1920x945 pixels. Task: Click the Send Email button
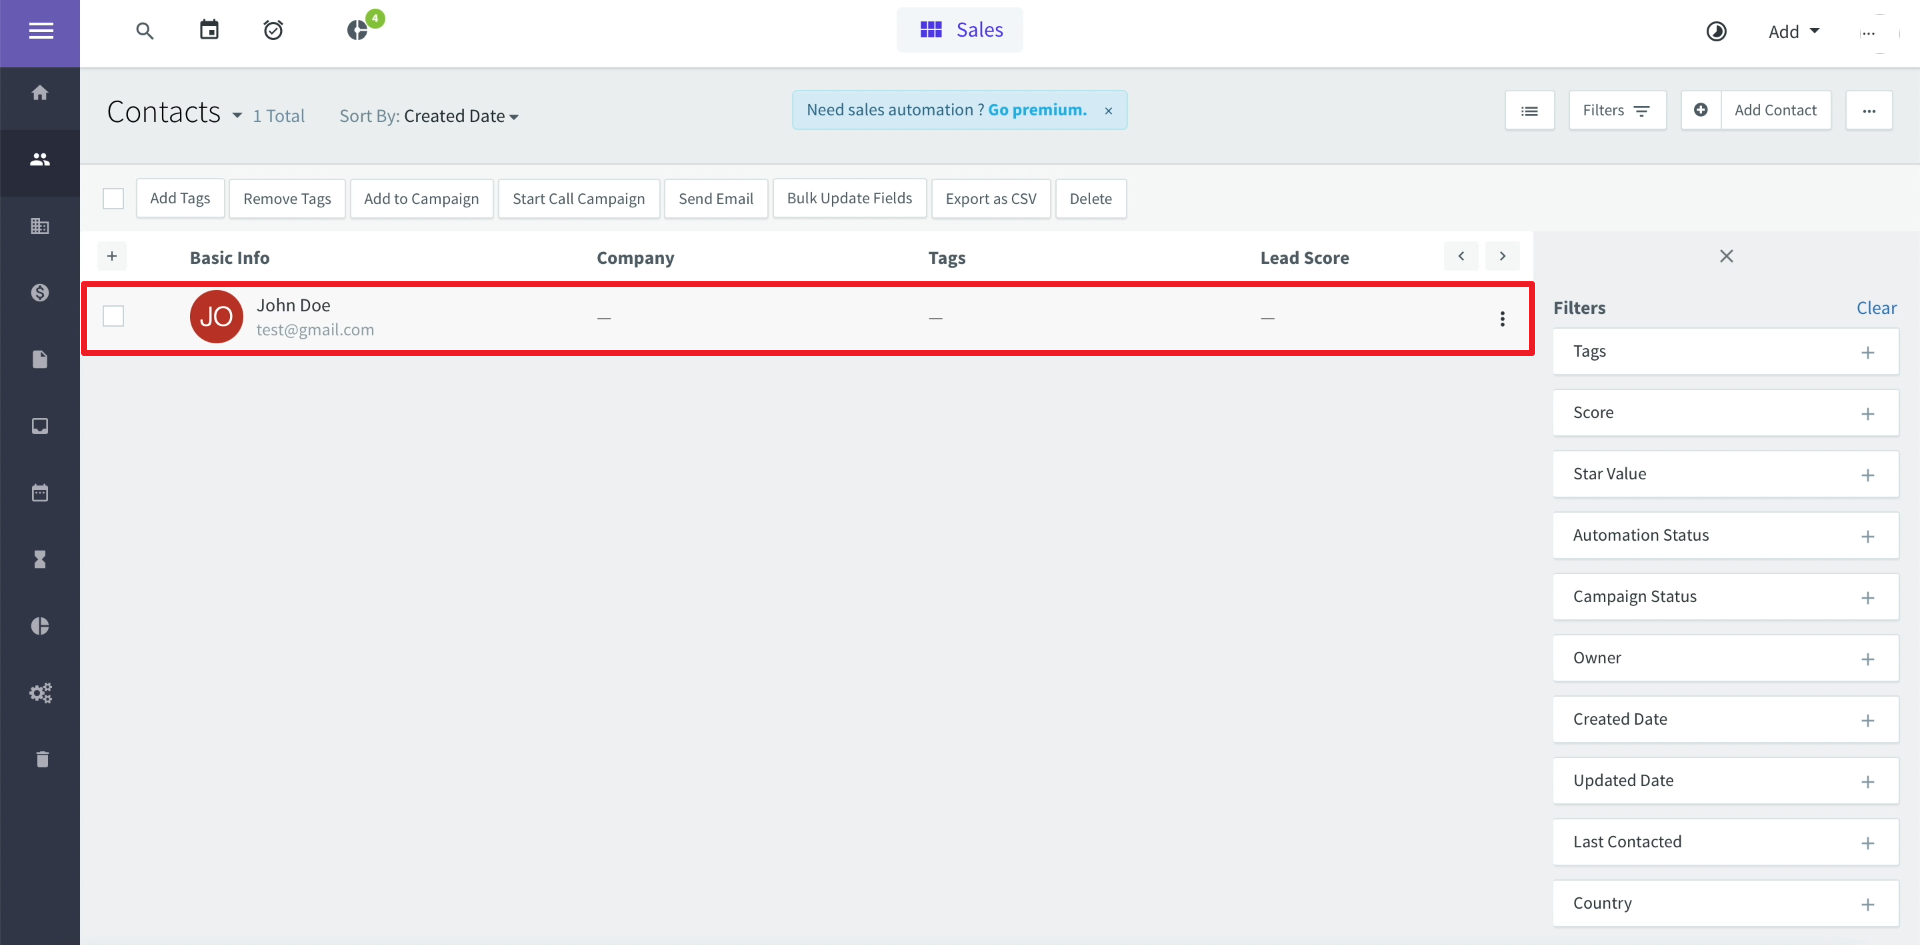(716, 199)
